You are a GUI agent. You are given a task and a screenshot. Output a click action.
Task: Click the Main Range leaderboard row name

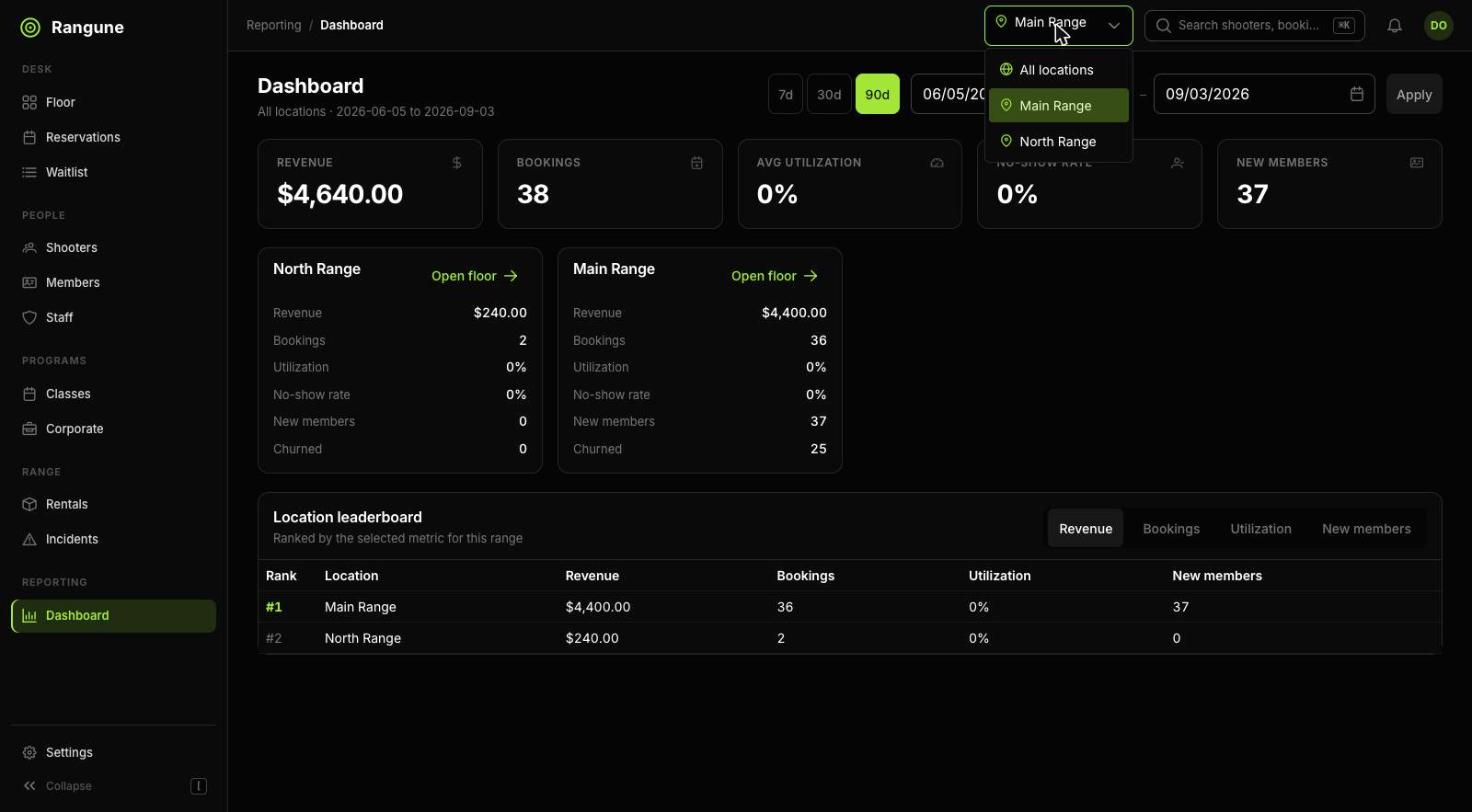click(360, 607)
